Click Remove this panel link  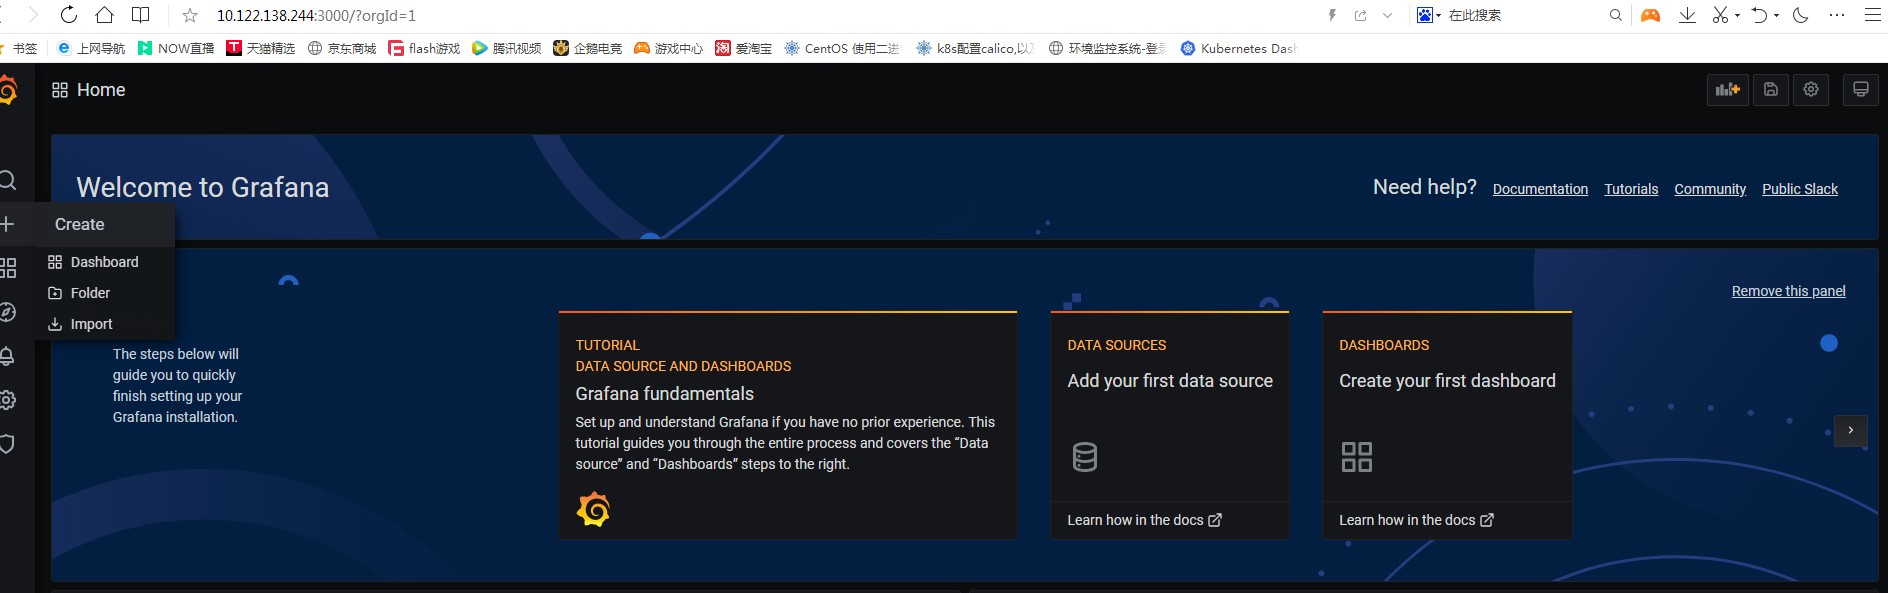(1789, 291)
